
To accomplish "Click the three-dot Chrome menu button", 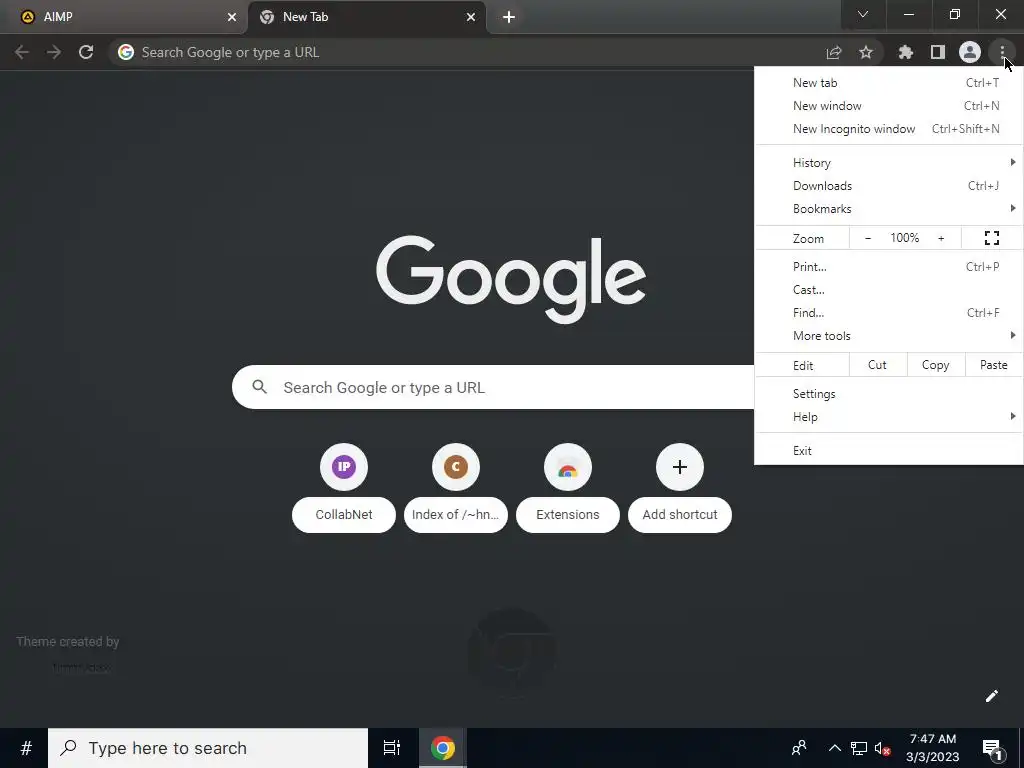I will click(1002, 52).
